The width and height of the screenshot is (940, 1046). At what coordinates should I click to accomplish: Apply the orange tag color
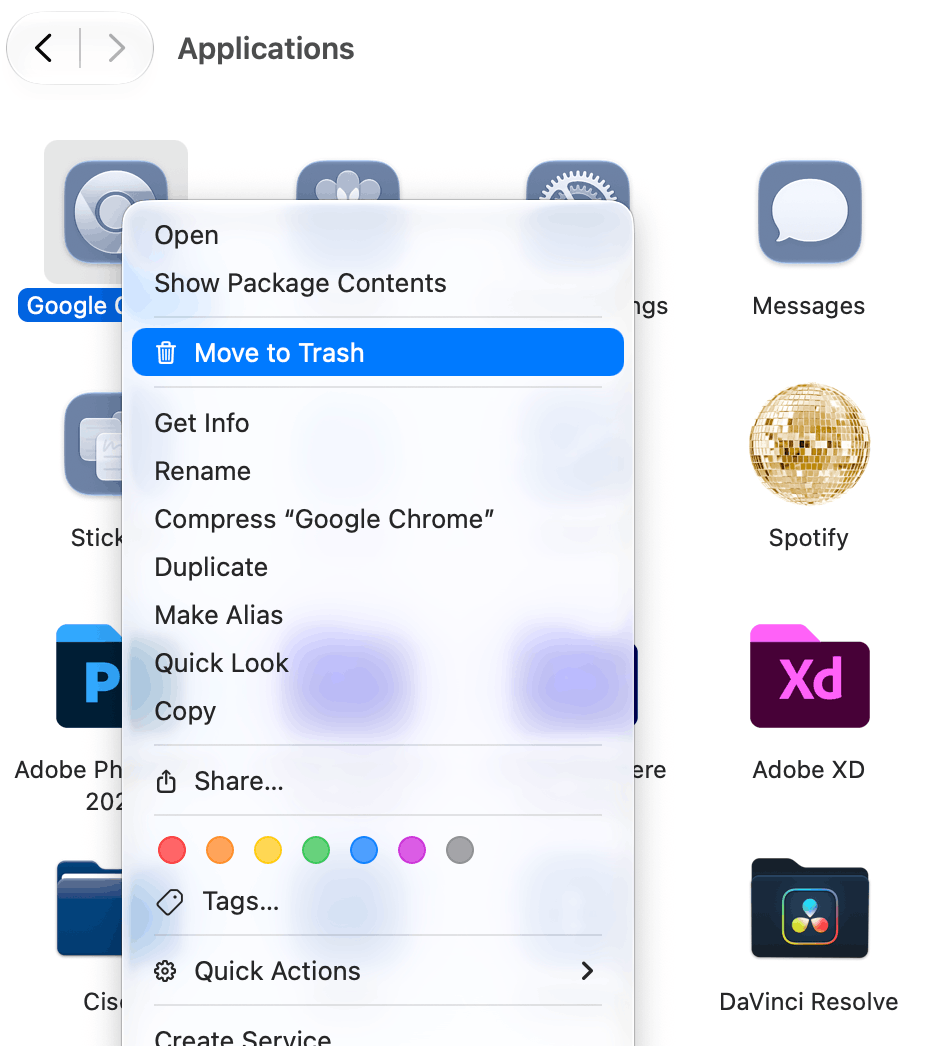220,851
